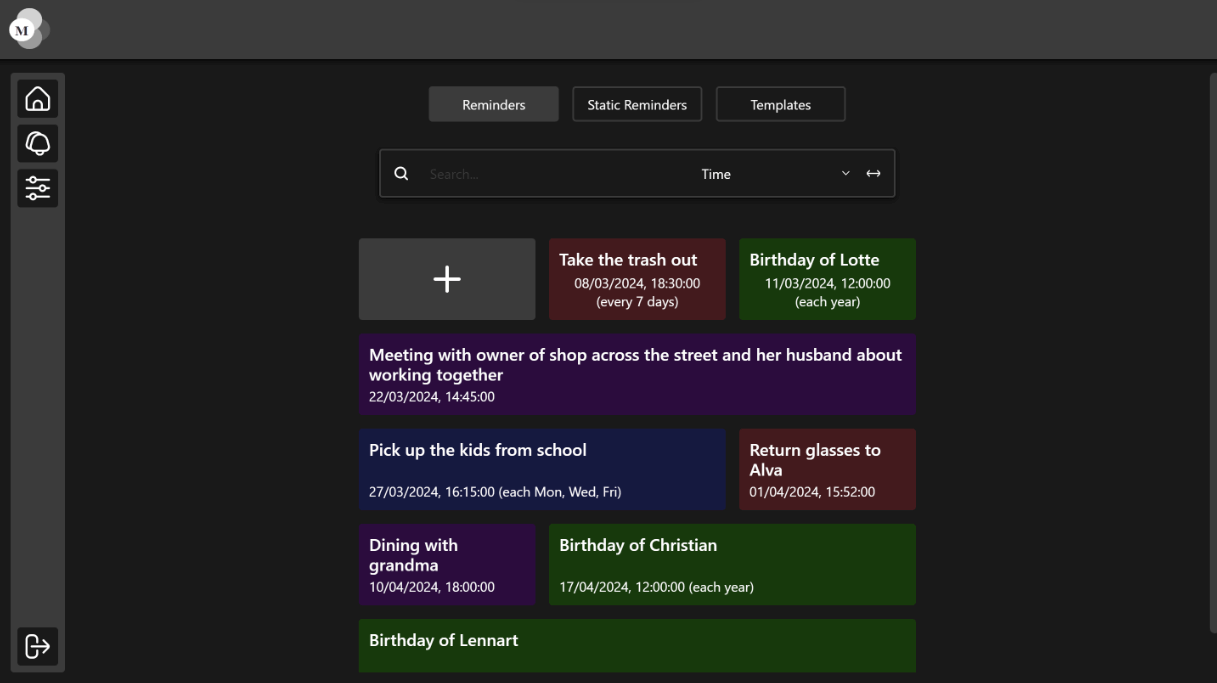Viewport: 1217px width, 683px height.
Task: Open Pick up the kids from school
Action: click(x=542, y=470)
